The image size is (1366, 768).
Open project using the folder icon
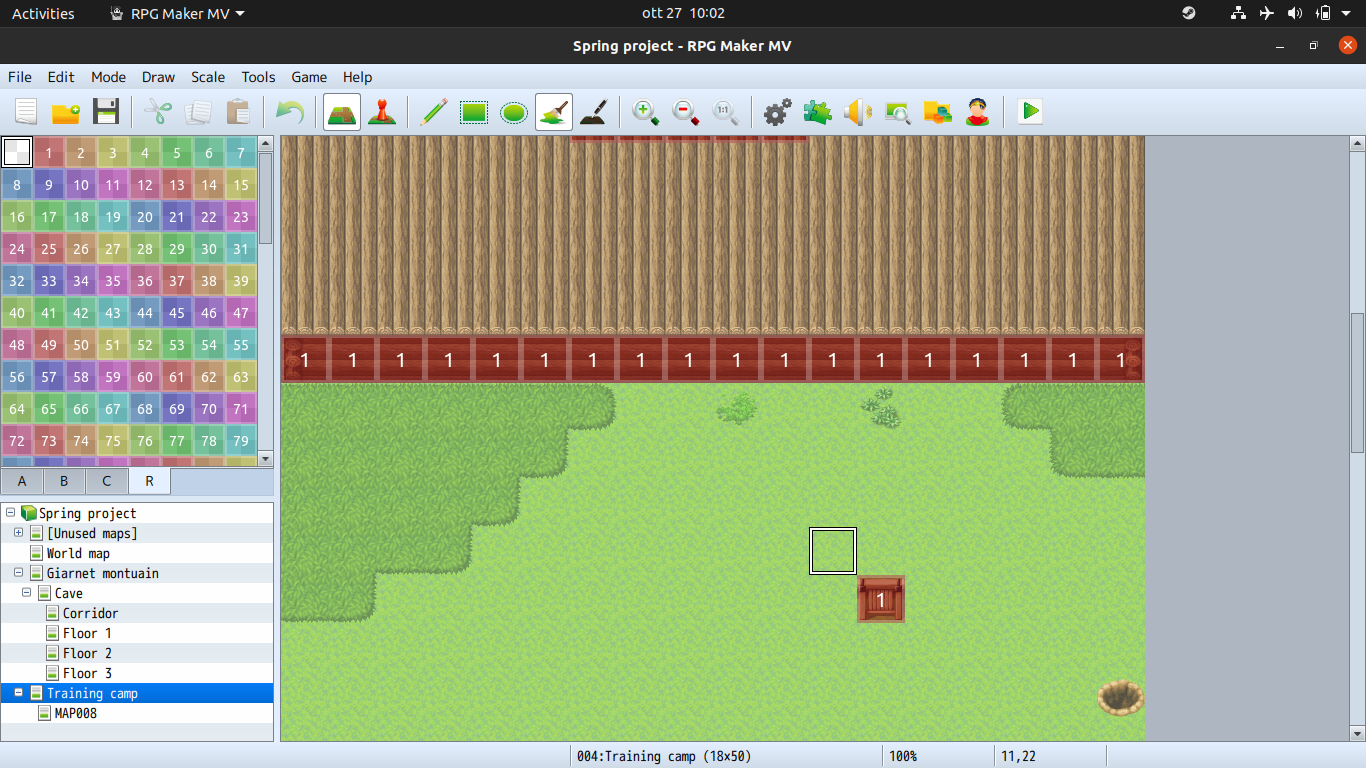point(66,112)
